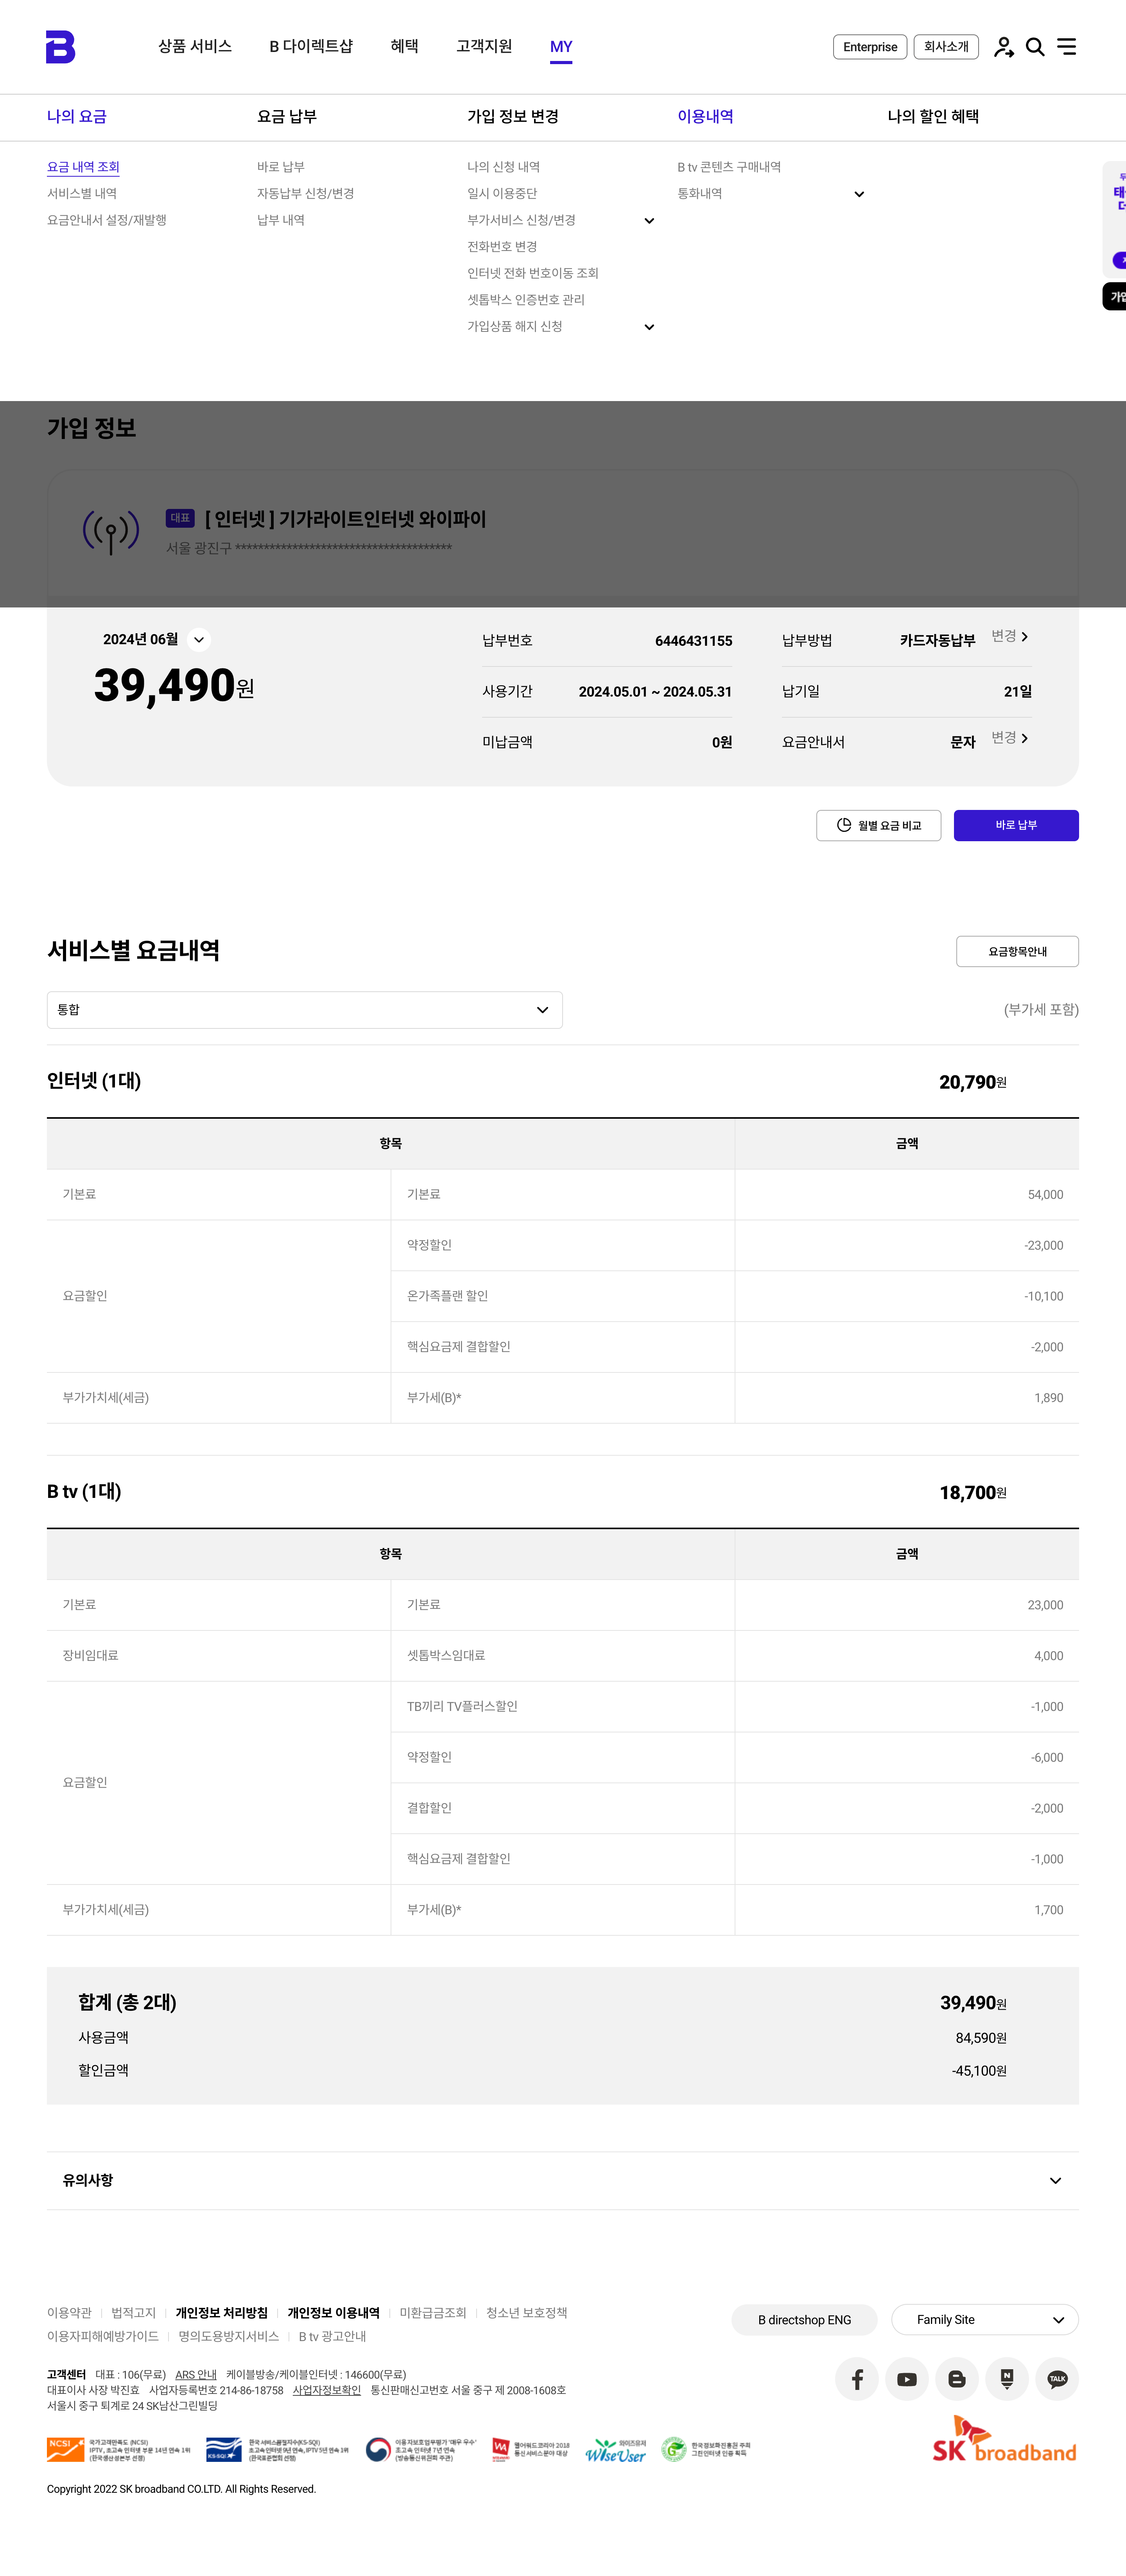
Task: Open the hamburger menu icon
Action: 1067,47
